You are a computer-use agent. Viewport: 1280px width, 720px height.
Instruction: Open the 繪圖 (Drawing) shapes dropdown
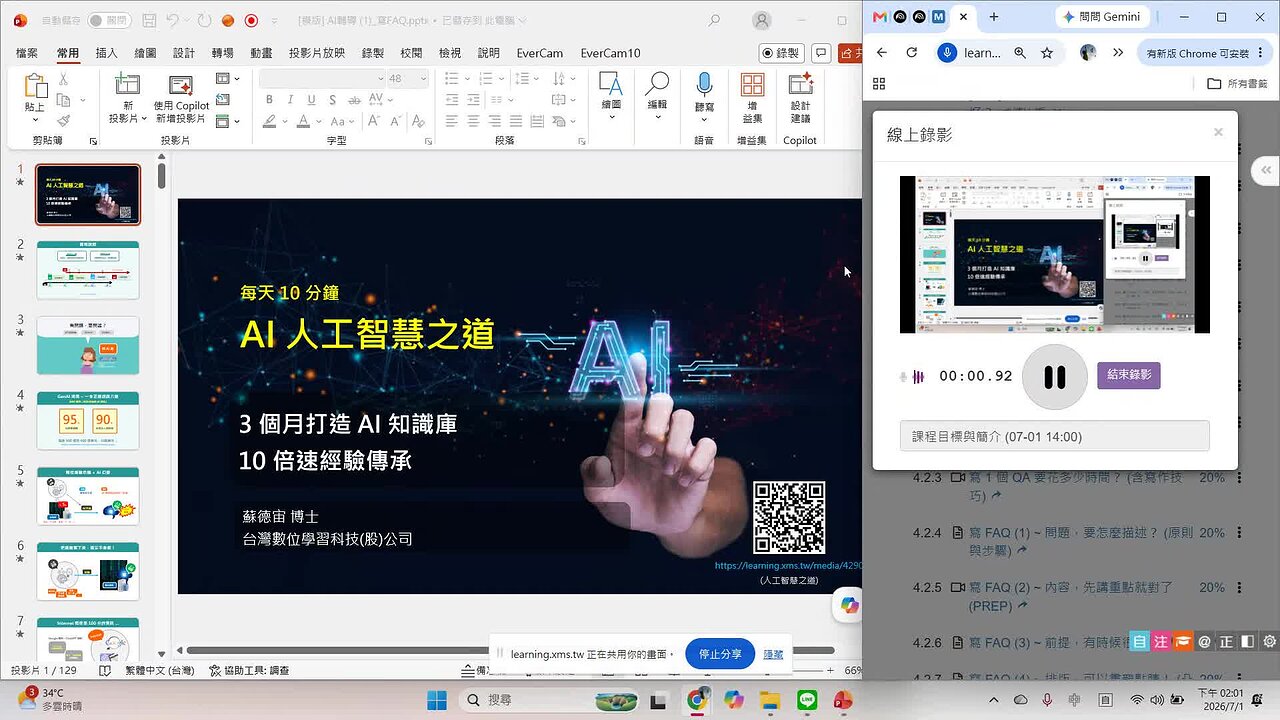coord(611,96)
